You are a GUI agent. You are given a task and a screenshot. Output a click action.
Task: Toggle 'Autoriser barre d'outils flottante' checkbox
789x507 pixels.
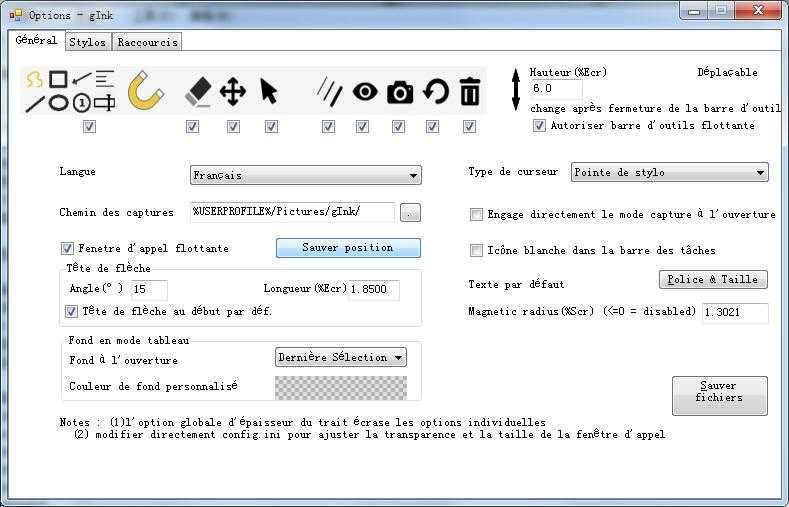pyautogui.click(x=540, y=126)
